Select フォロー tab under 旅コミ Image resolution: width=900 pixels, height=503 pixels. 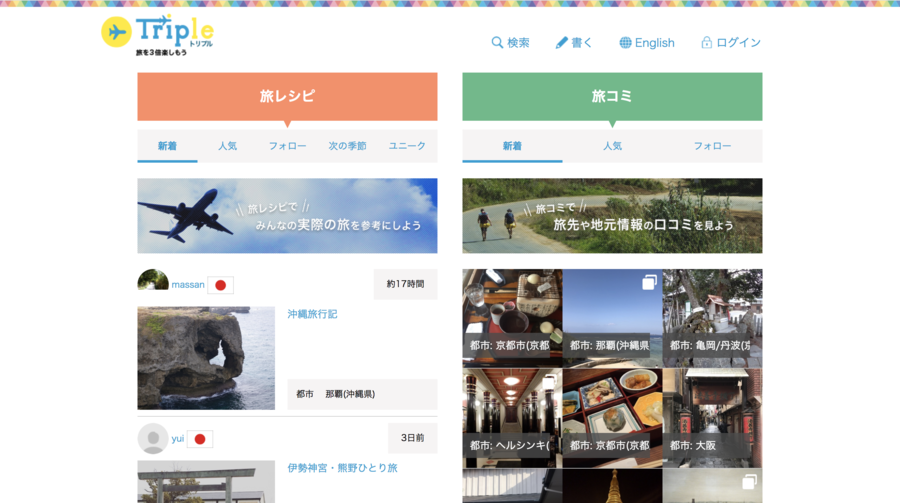pos(712,146)
